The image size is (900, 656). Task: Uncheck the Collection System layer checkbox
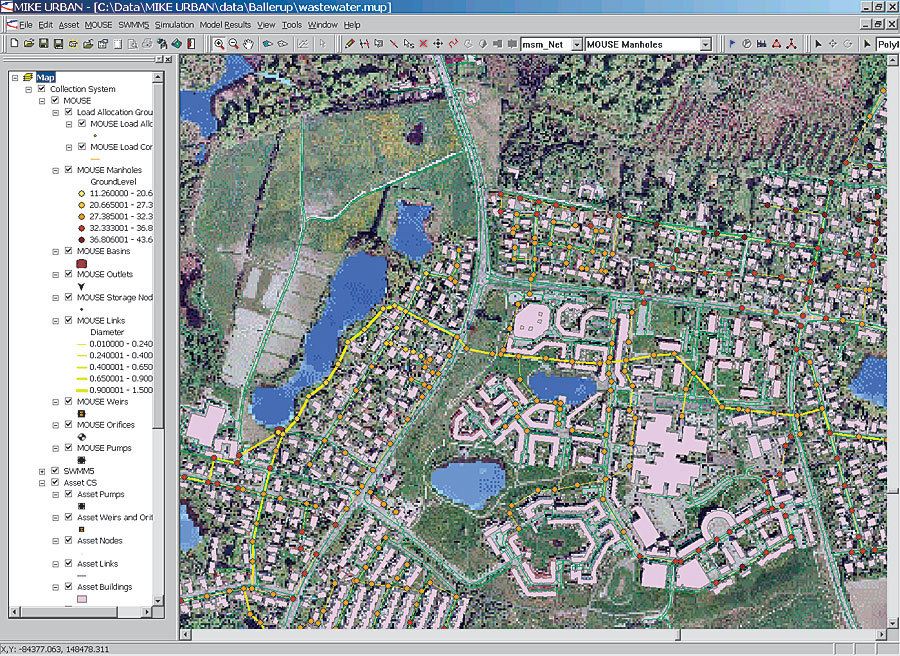pyautogui.click(x=41, y=89)
